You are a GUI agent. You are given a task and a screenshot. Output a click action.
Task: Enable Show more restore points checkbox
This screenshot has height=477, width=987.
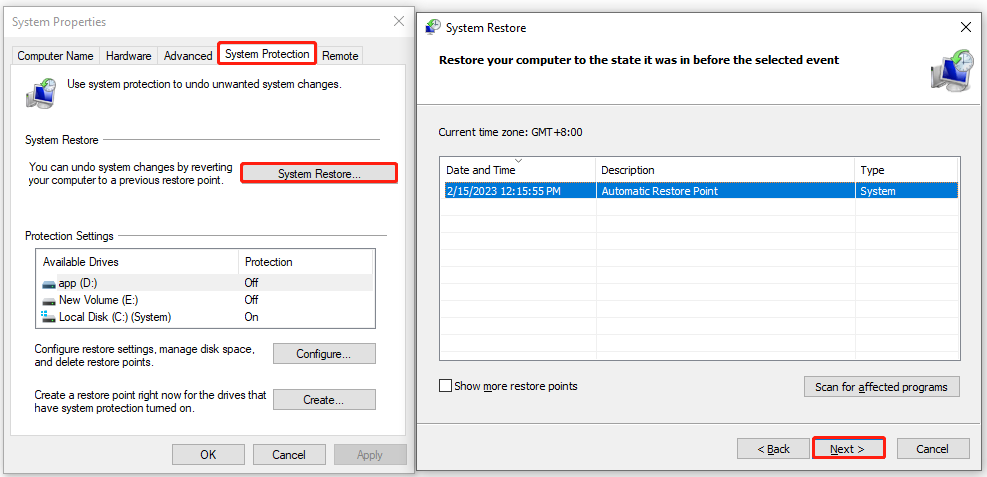[x=446, y=386]
